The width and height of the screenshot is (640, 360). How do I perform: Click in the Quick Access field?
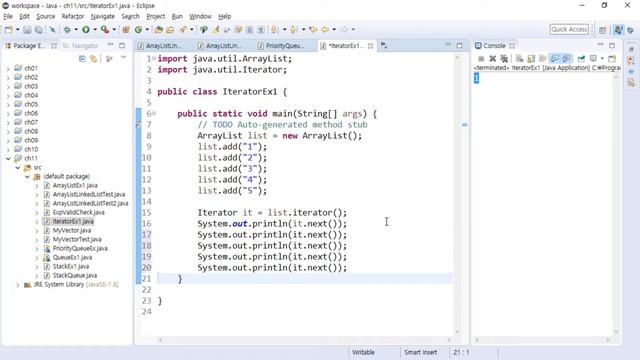point(569,29)
